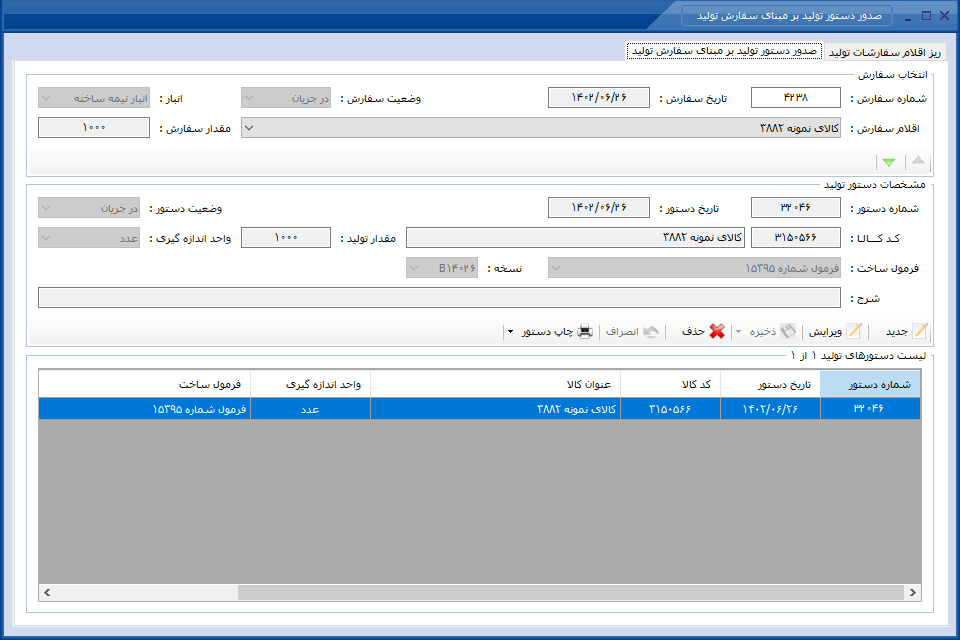Maximize the window
This screenshot has width=960, height=640.
926,15
